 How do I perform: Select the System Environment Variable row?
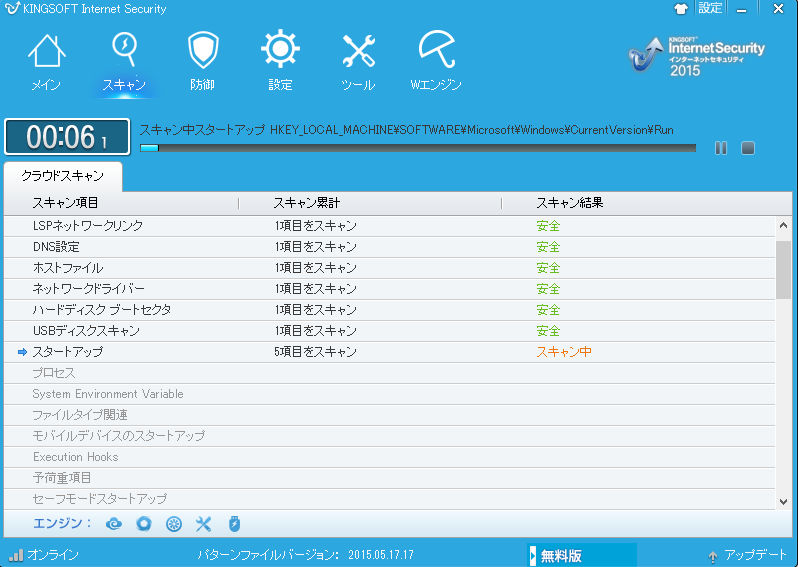pos(389,394)
